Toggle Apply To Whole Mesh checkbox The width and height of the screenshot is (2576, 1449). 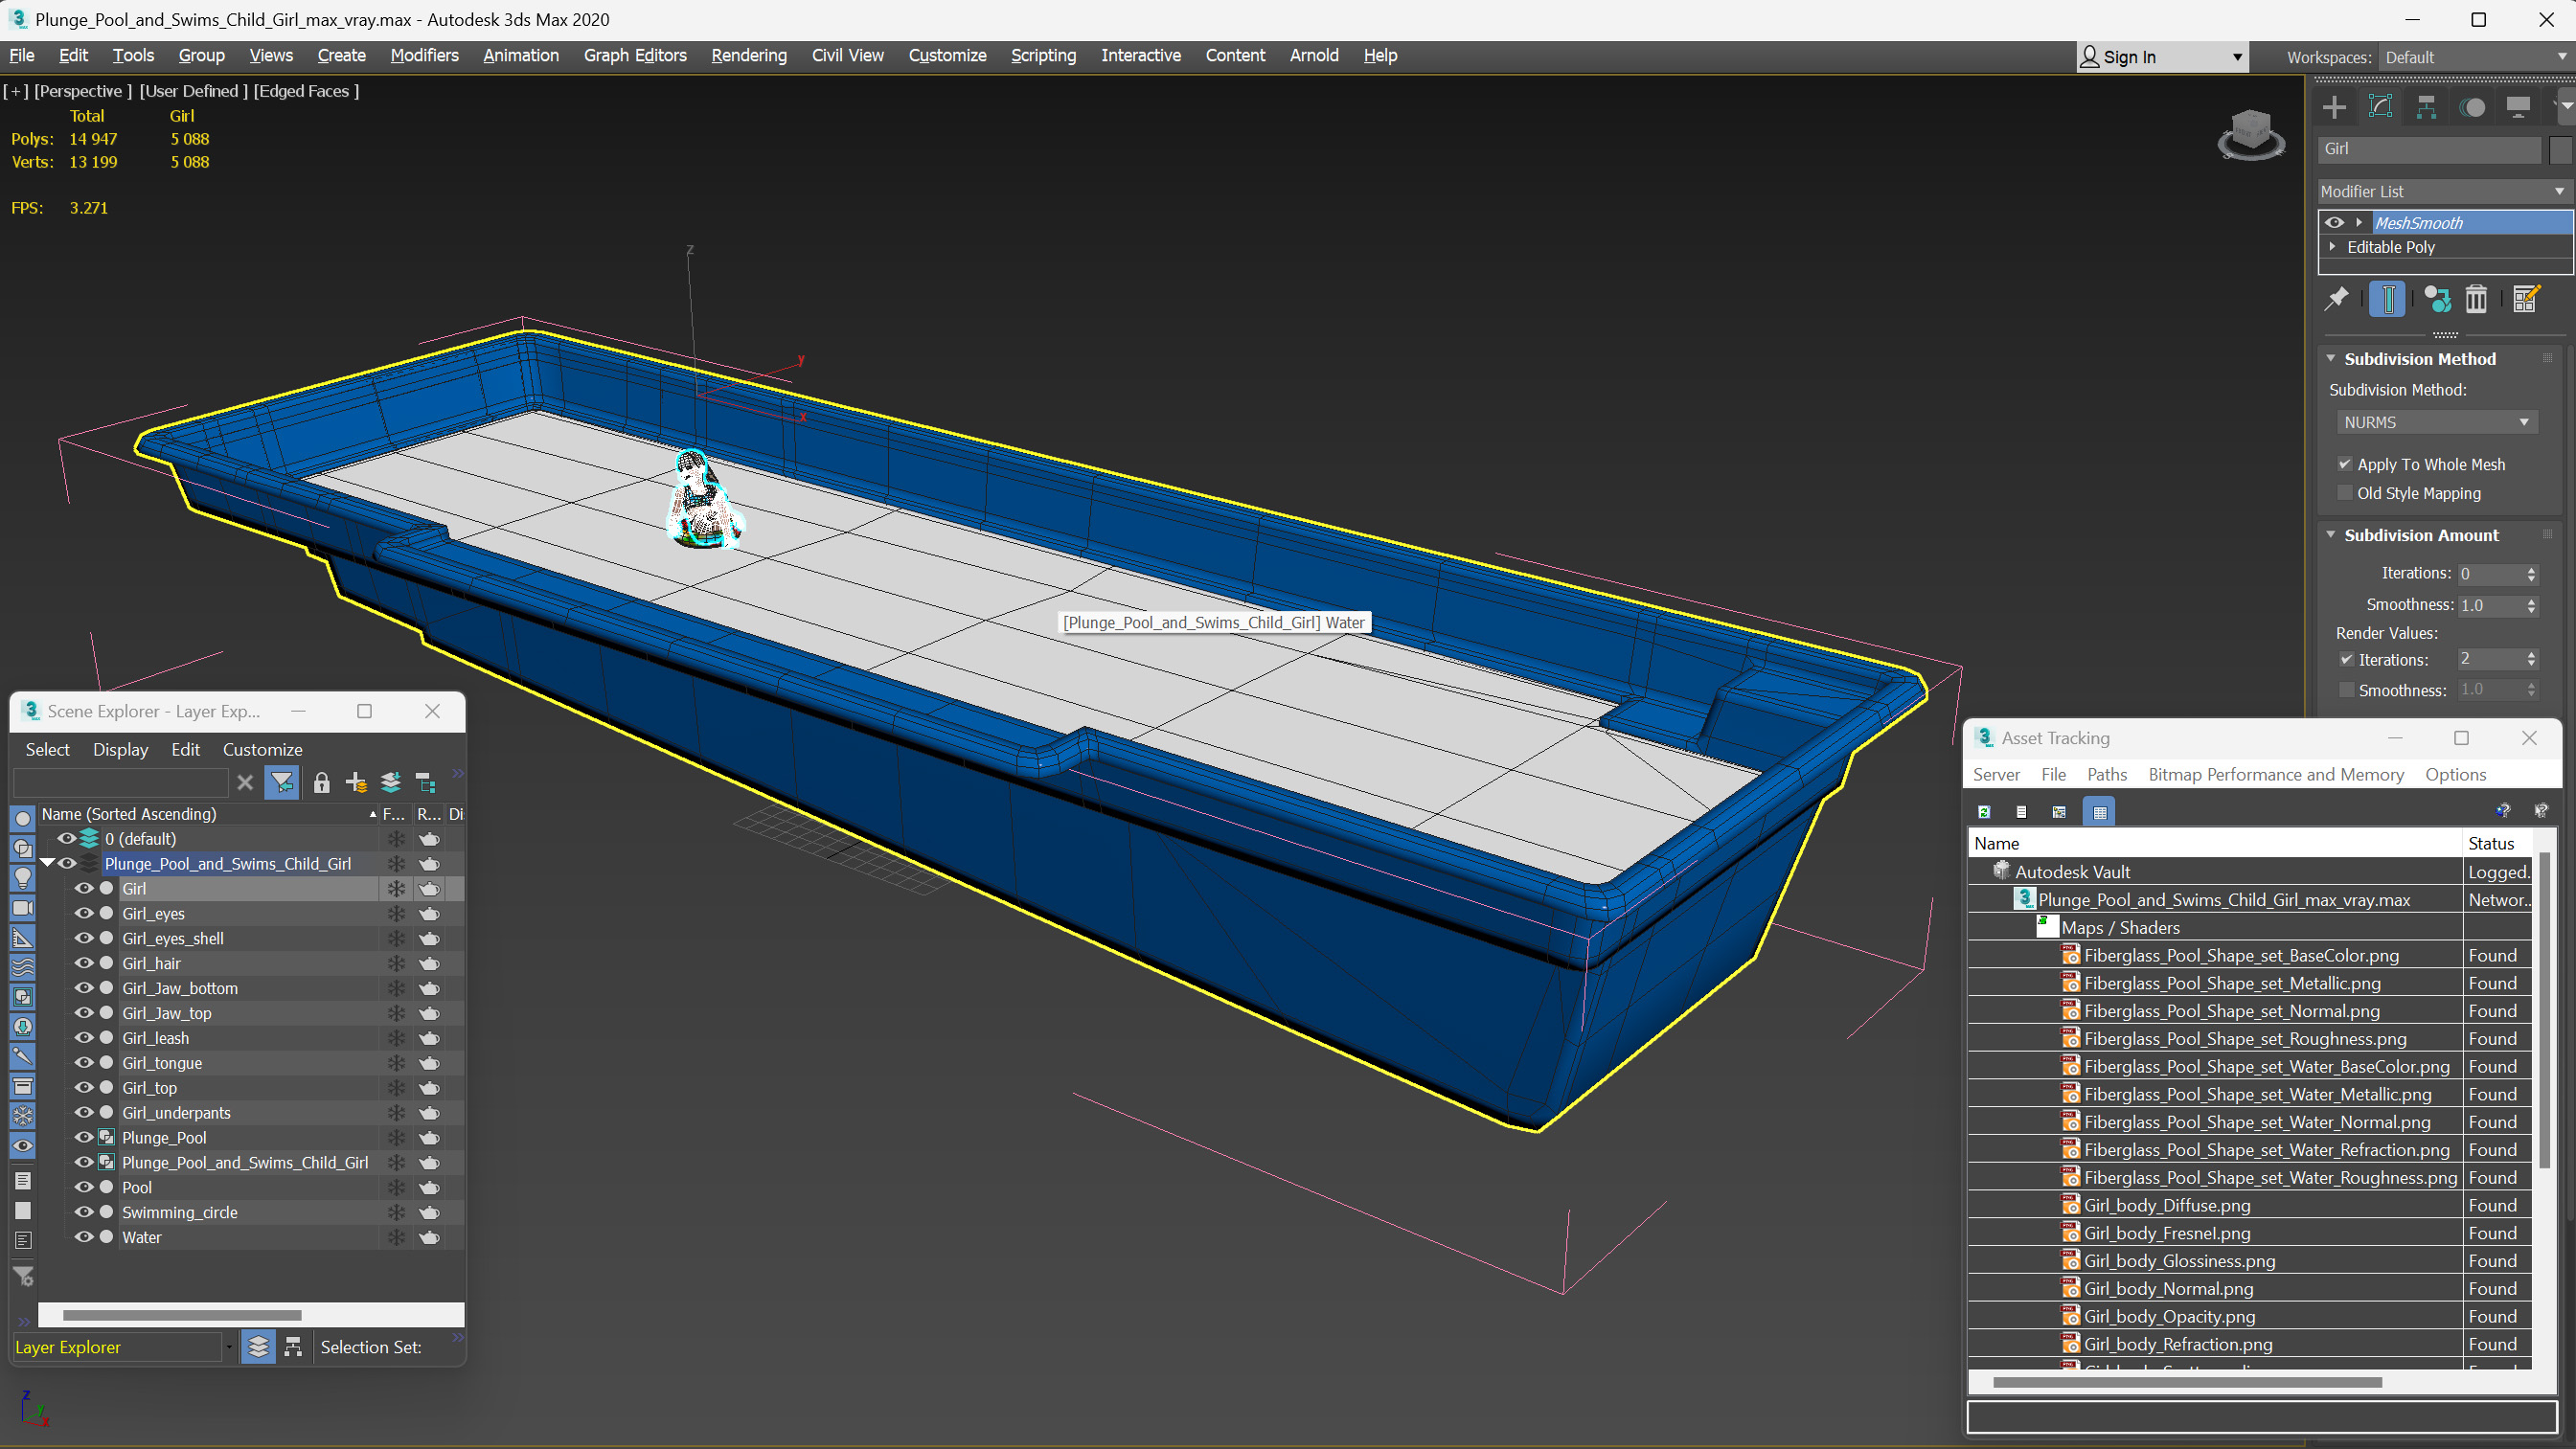pos(2344,464)
